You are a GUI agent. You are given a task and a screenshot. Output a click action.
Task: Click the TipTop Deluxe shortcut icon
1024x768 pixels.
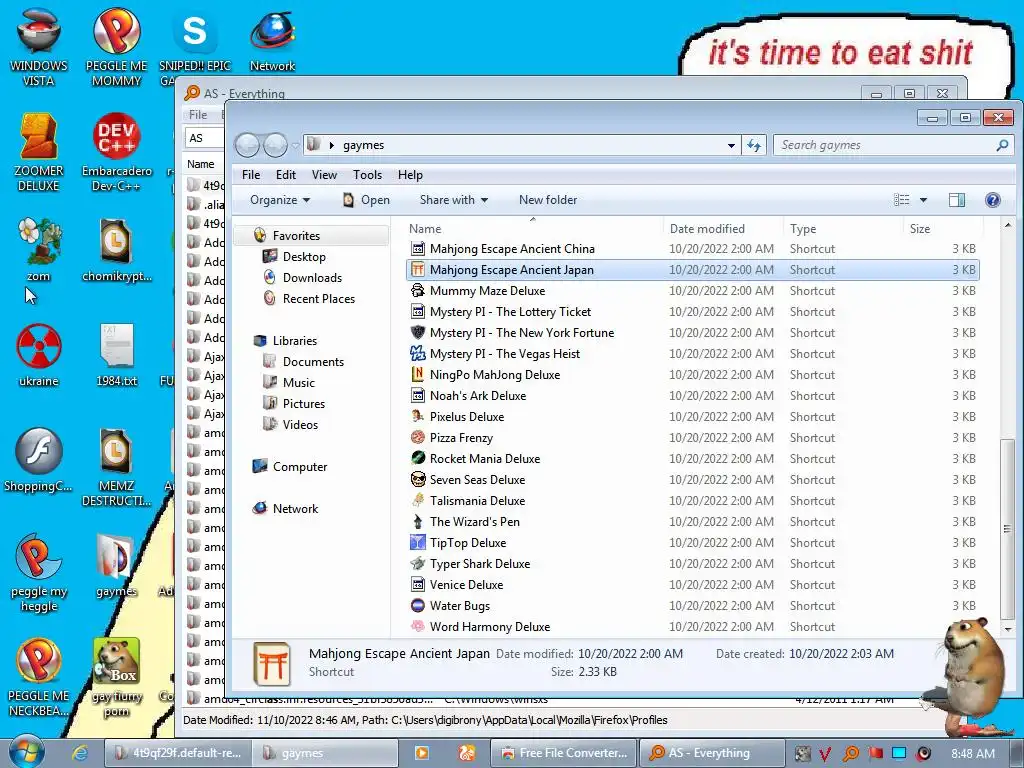[x=418, y=542]
